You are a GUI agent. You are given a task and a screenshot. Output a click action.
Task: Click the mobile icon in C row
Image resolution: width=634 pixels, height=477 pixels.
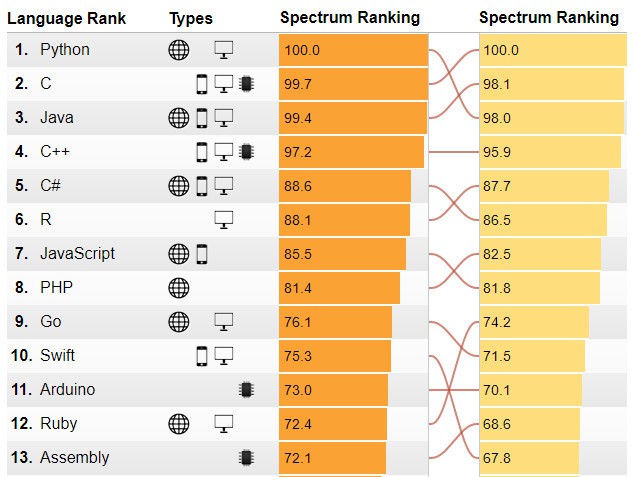coord(202,84)
